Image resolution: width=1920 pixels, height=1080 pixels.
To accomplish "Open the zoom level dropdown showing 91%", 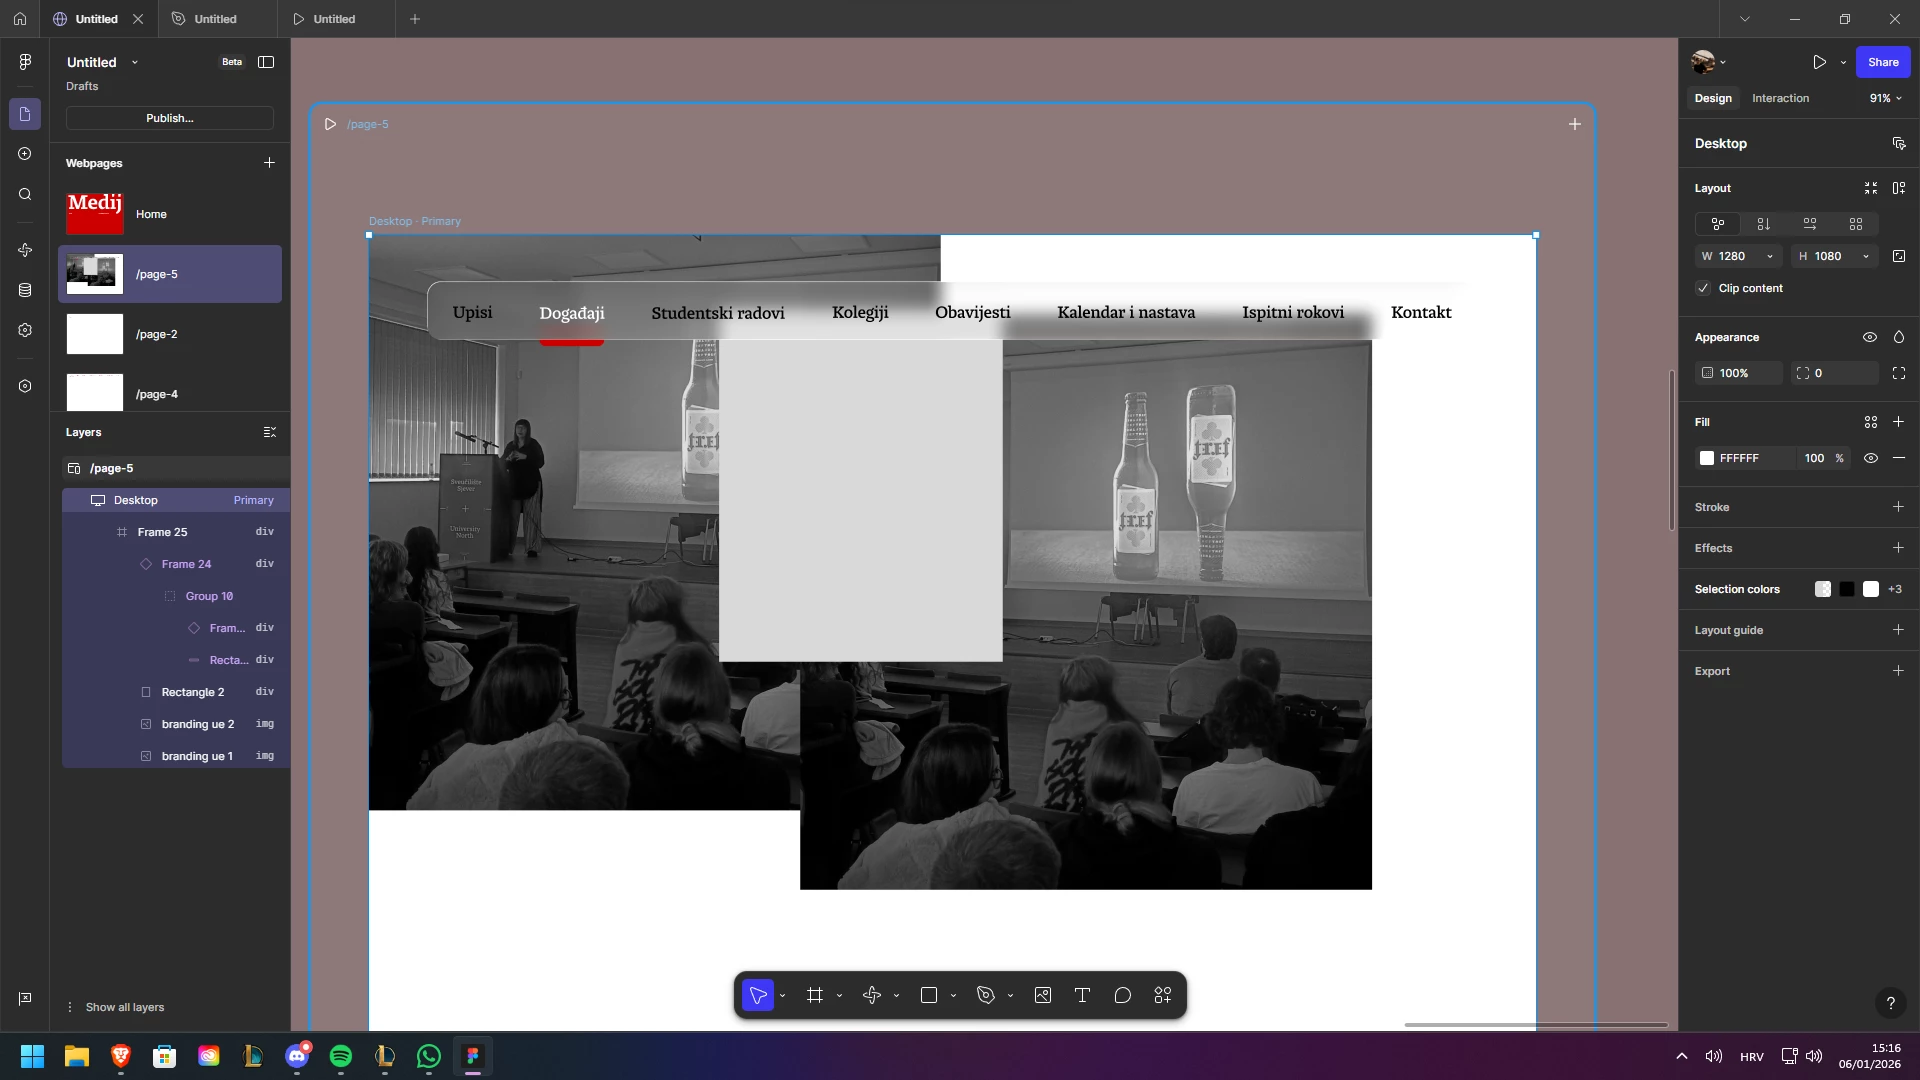I will [1884, 98].
